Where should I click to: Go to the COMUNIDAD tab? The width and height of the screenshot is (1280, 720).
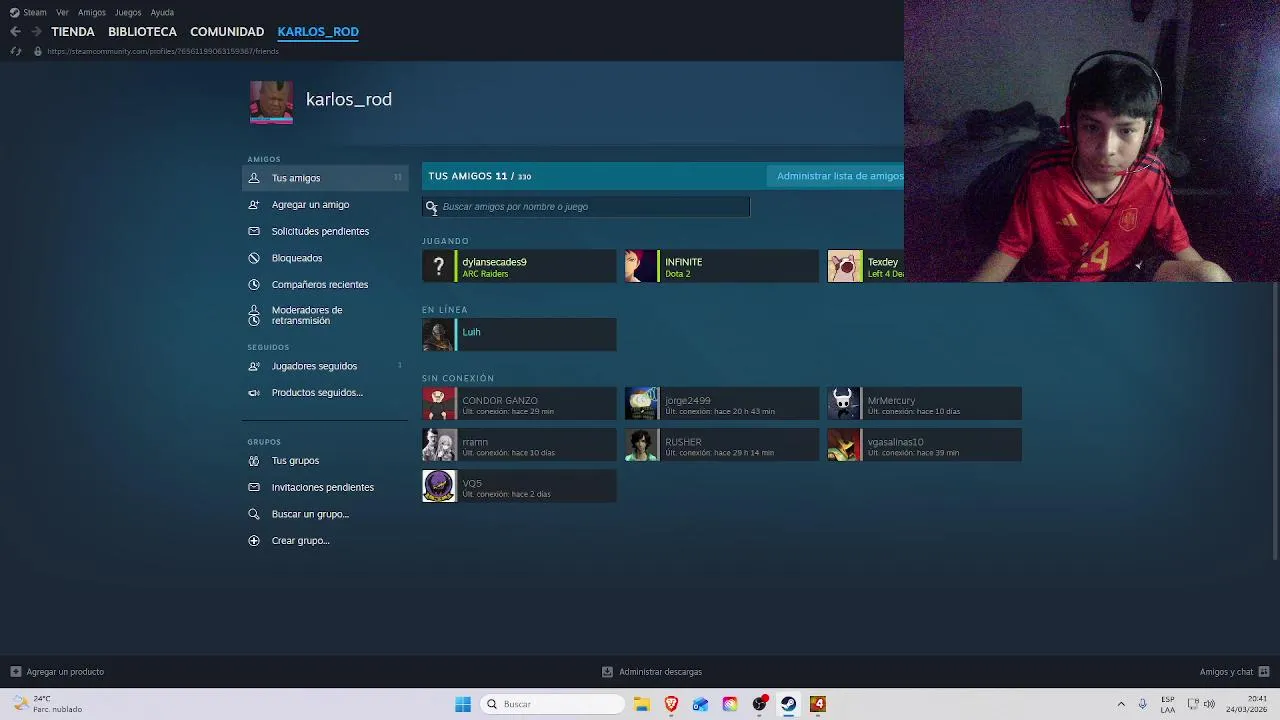tap(227, 31)
